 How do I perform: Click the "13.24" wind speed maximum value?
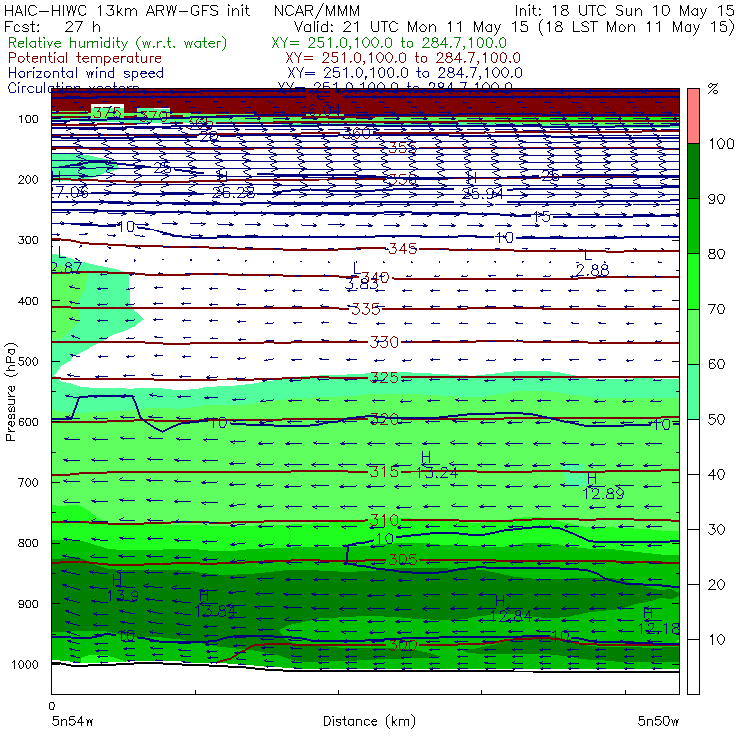pyautogui.click(x=437, y=472)
